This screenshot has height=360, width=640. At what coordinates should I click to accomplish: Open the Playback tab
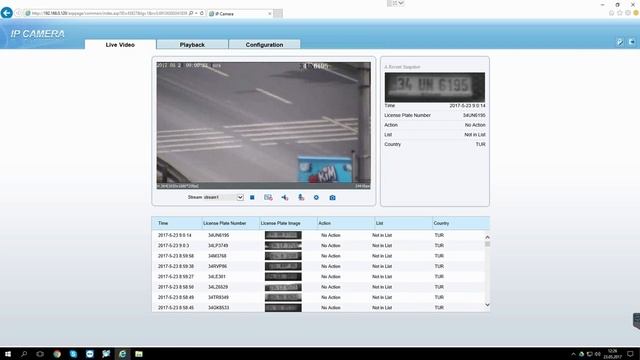(x=192, y=44)
